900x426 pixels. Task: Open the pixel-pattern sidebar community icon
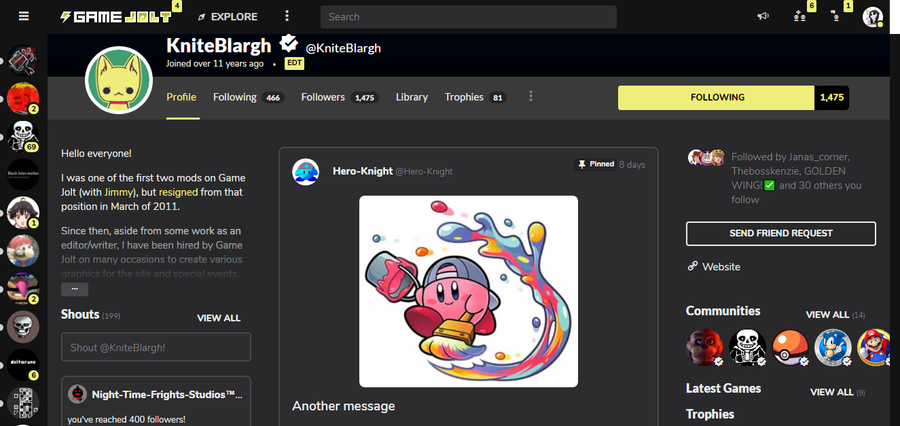tap(23, 402)
